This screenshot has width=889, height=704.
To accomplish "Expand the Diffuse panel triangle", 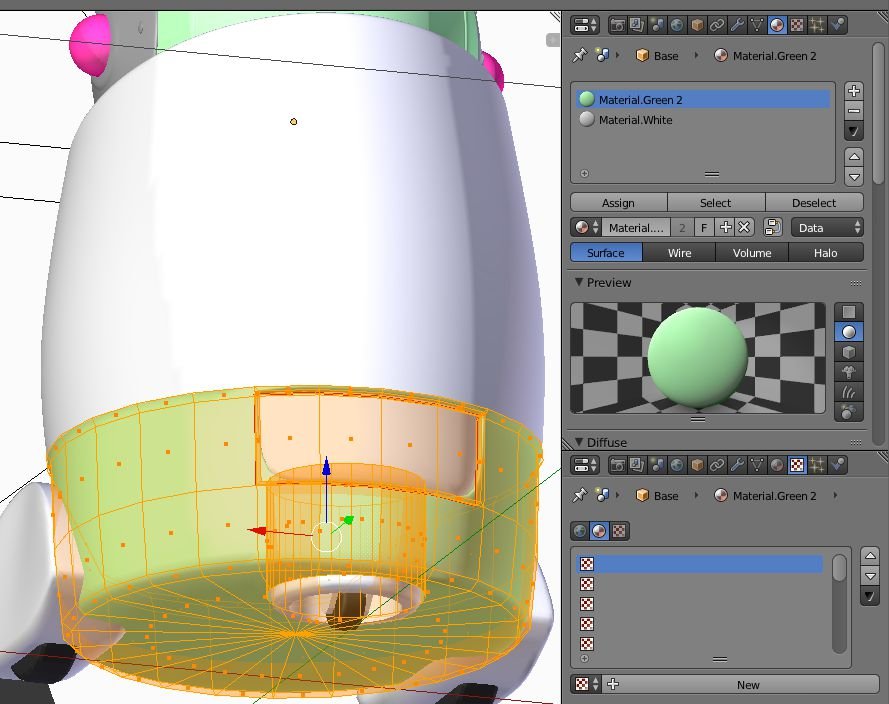I will pos(579,442).
